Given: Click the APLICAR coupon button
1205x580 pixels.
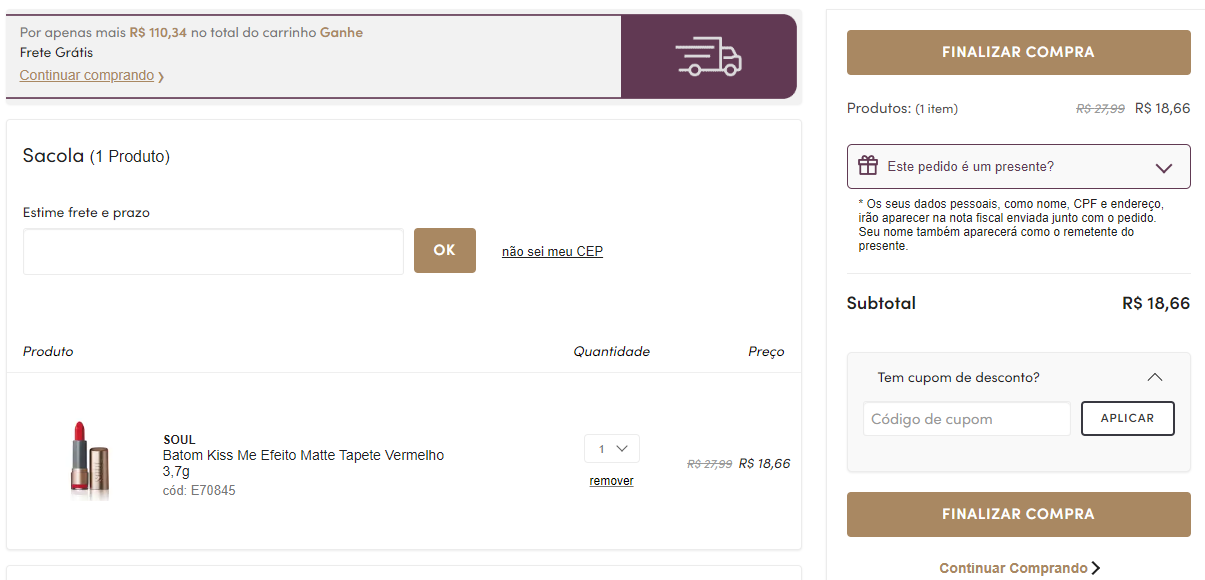Looking at the screenshot, I should pyautogui.click(x=1128, y=418).
